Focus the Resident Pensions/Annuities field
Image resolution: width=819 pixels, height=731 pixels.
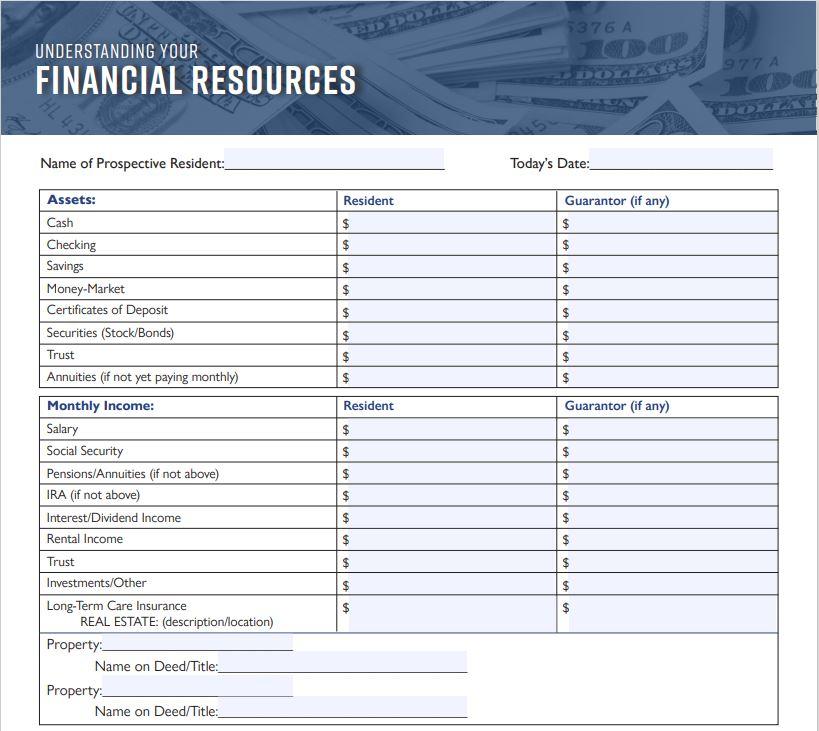452,473
